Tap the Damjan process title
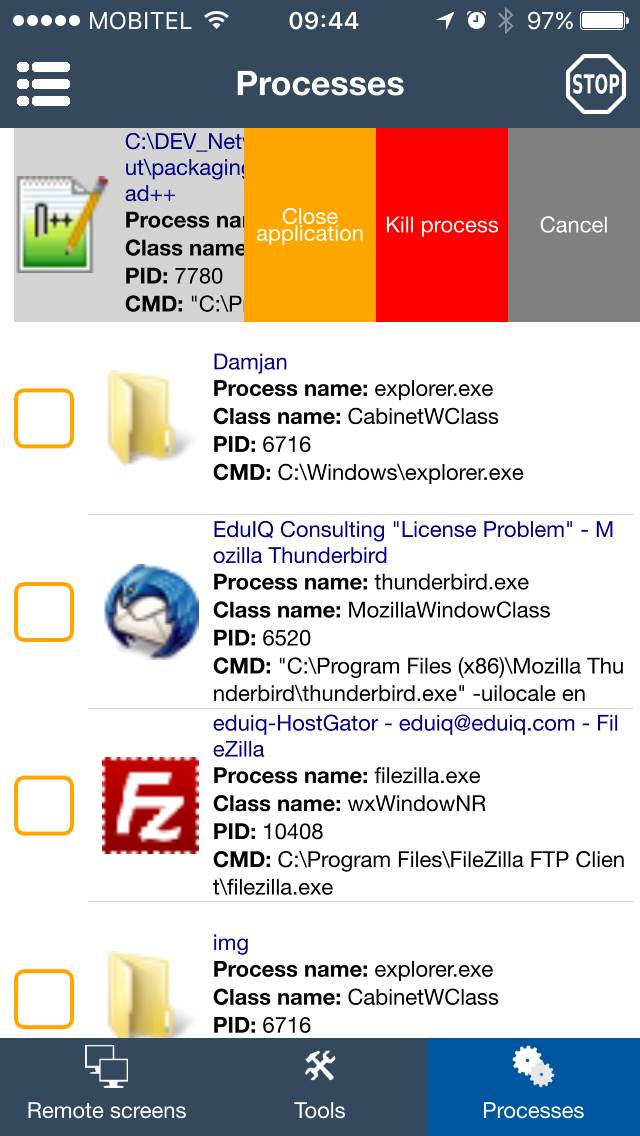 pyautogui.click(x=250, y=361)
